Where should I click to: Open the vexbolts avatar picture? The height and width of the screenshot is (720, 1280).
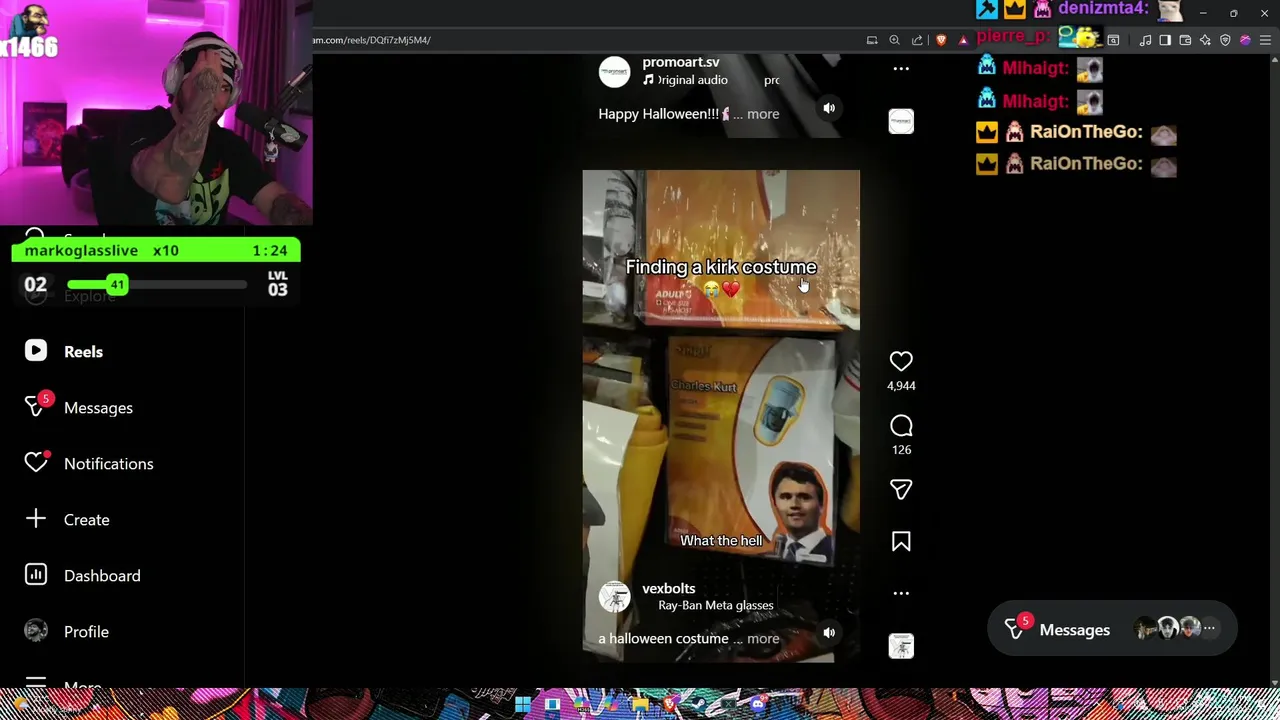click(x=614, y=597)
